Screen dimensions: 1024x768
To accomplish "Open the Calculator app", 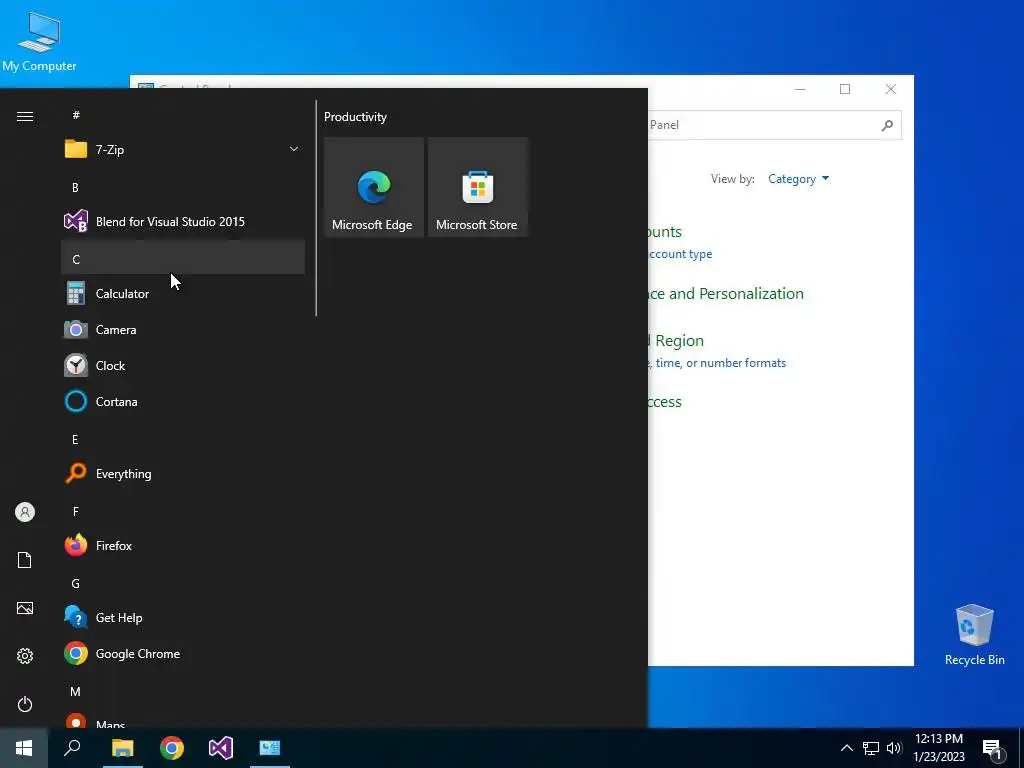I will pyautogui.click(x=183, y=294).
